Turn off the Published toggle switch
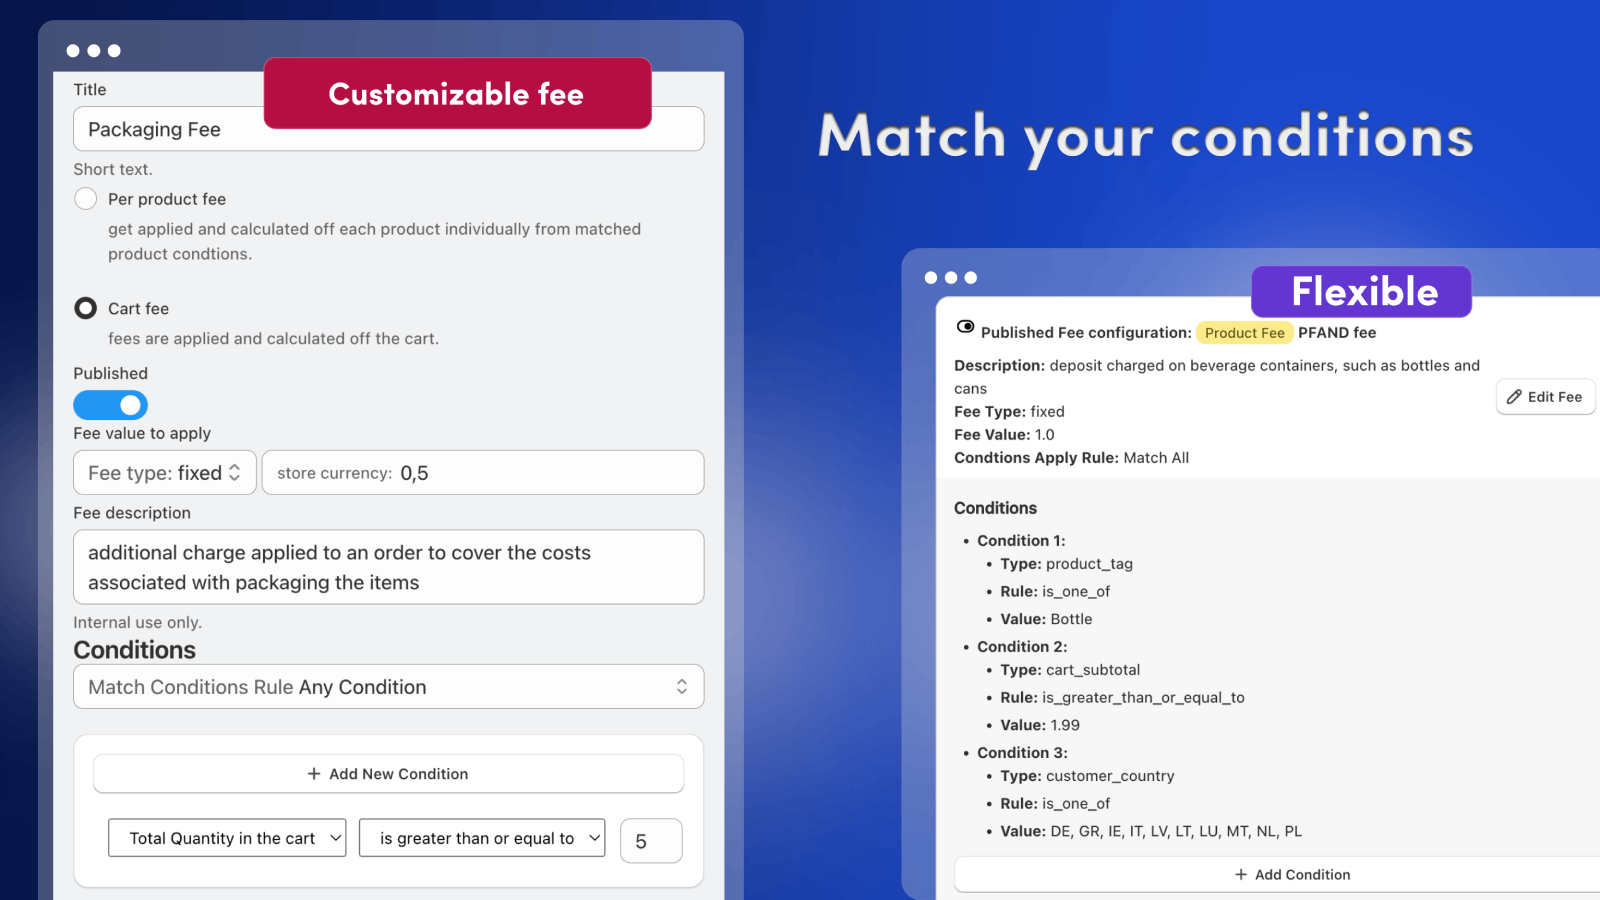This screenshot has height=900, width=1600. (111, 405)
